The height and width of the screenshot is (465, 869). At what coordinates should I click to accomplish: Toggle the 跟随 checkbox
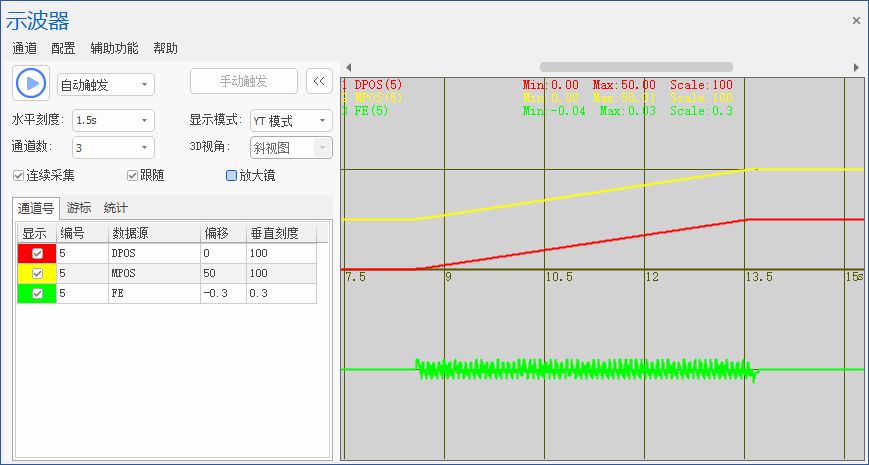pos(132,176)
